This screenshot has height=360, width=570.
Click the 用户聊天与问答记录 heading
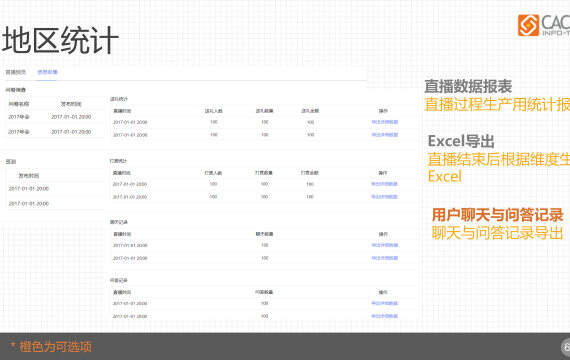click(x=497, y=215)
